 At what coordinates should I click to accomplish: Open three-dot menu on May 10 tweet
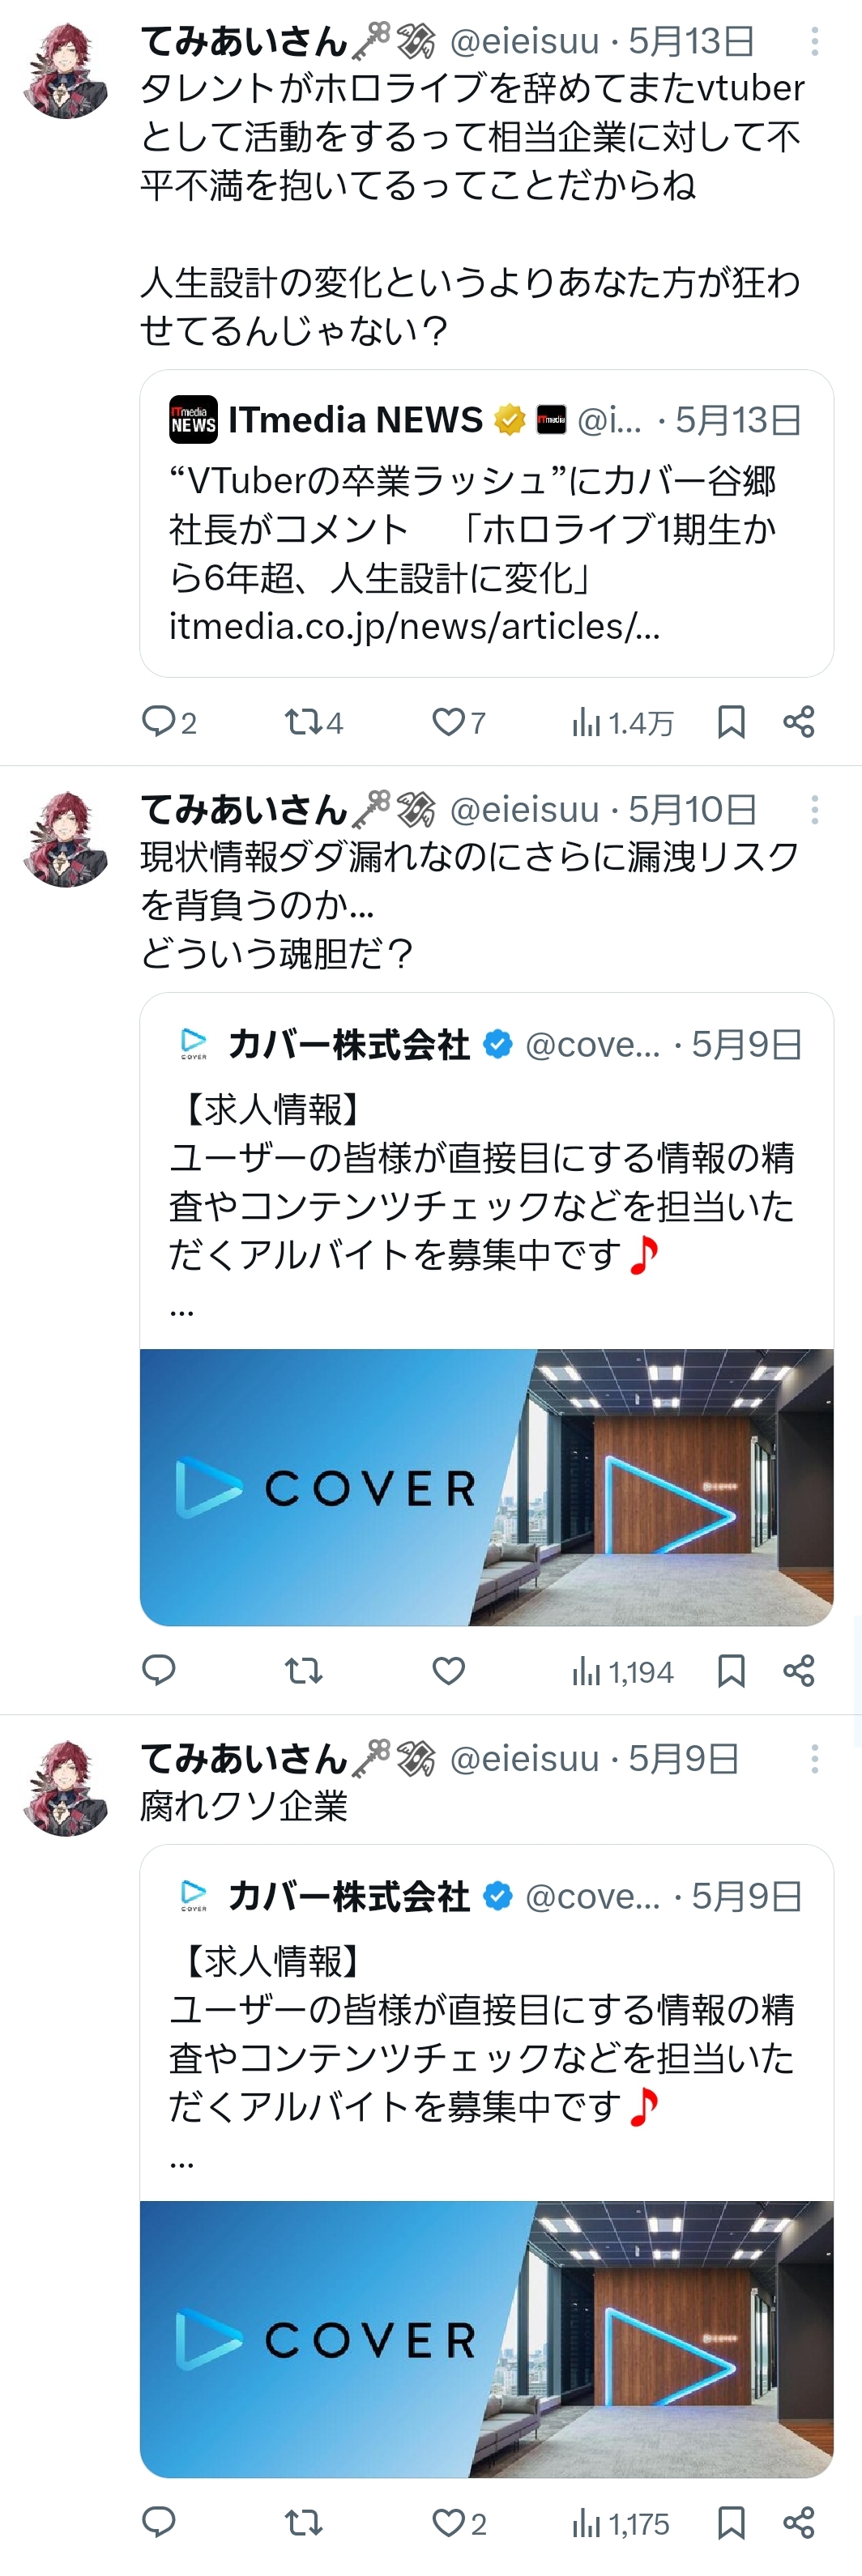815,809
